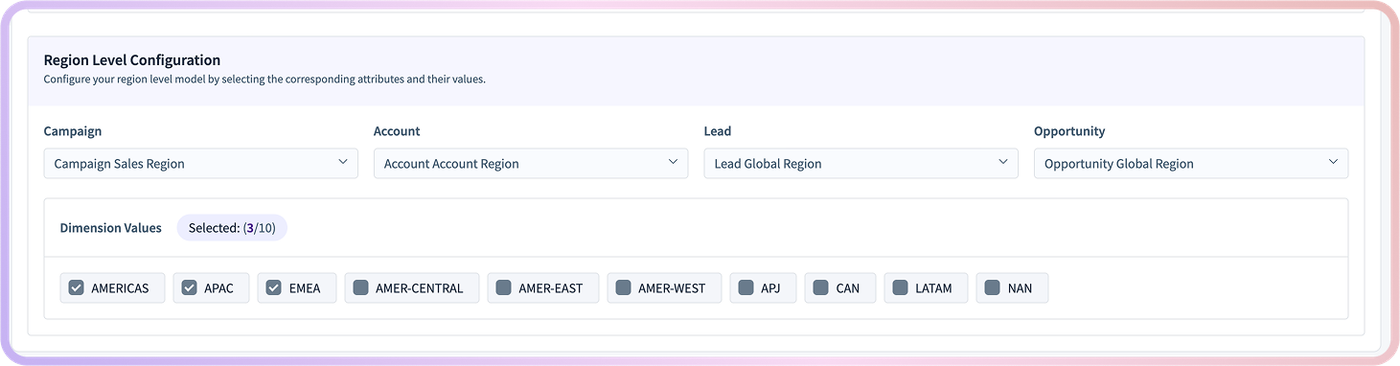The width and height of the screenshot is (1400, 366).
Task: Uncheck the APAC checkbox
Action: coord(189,288)
